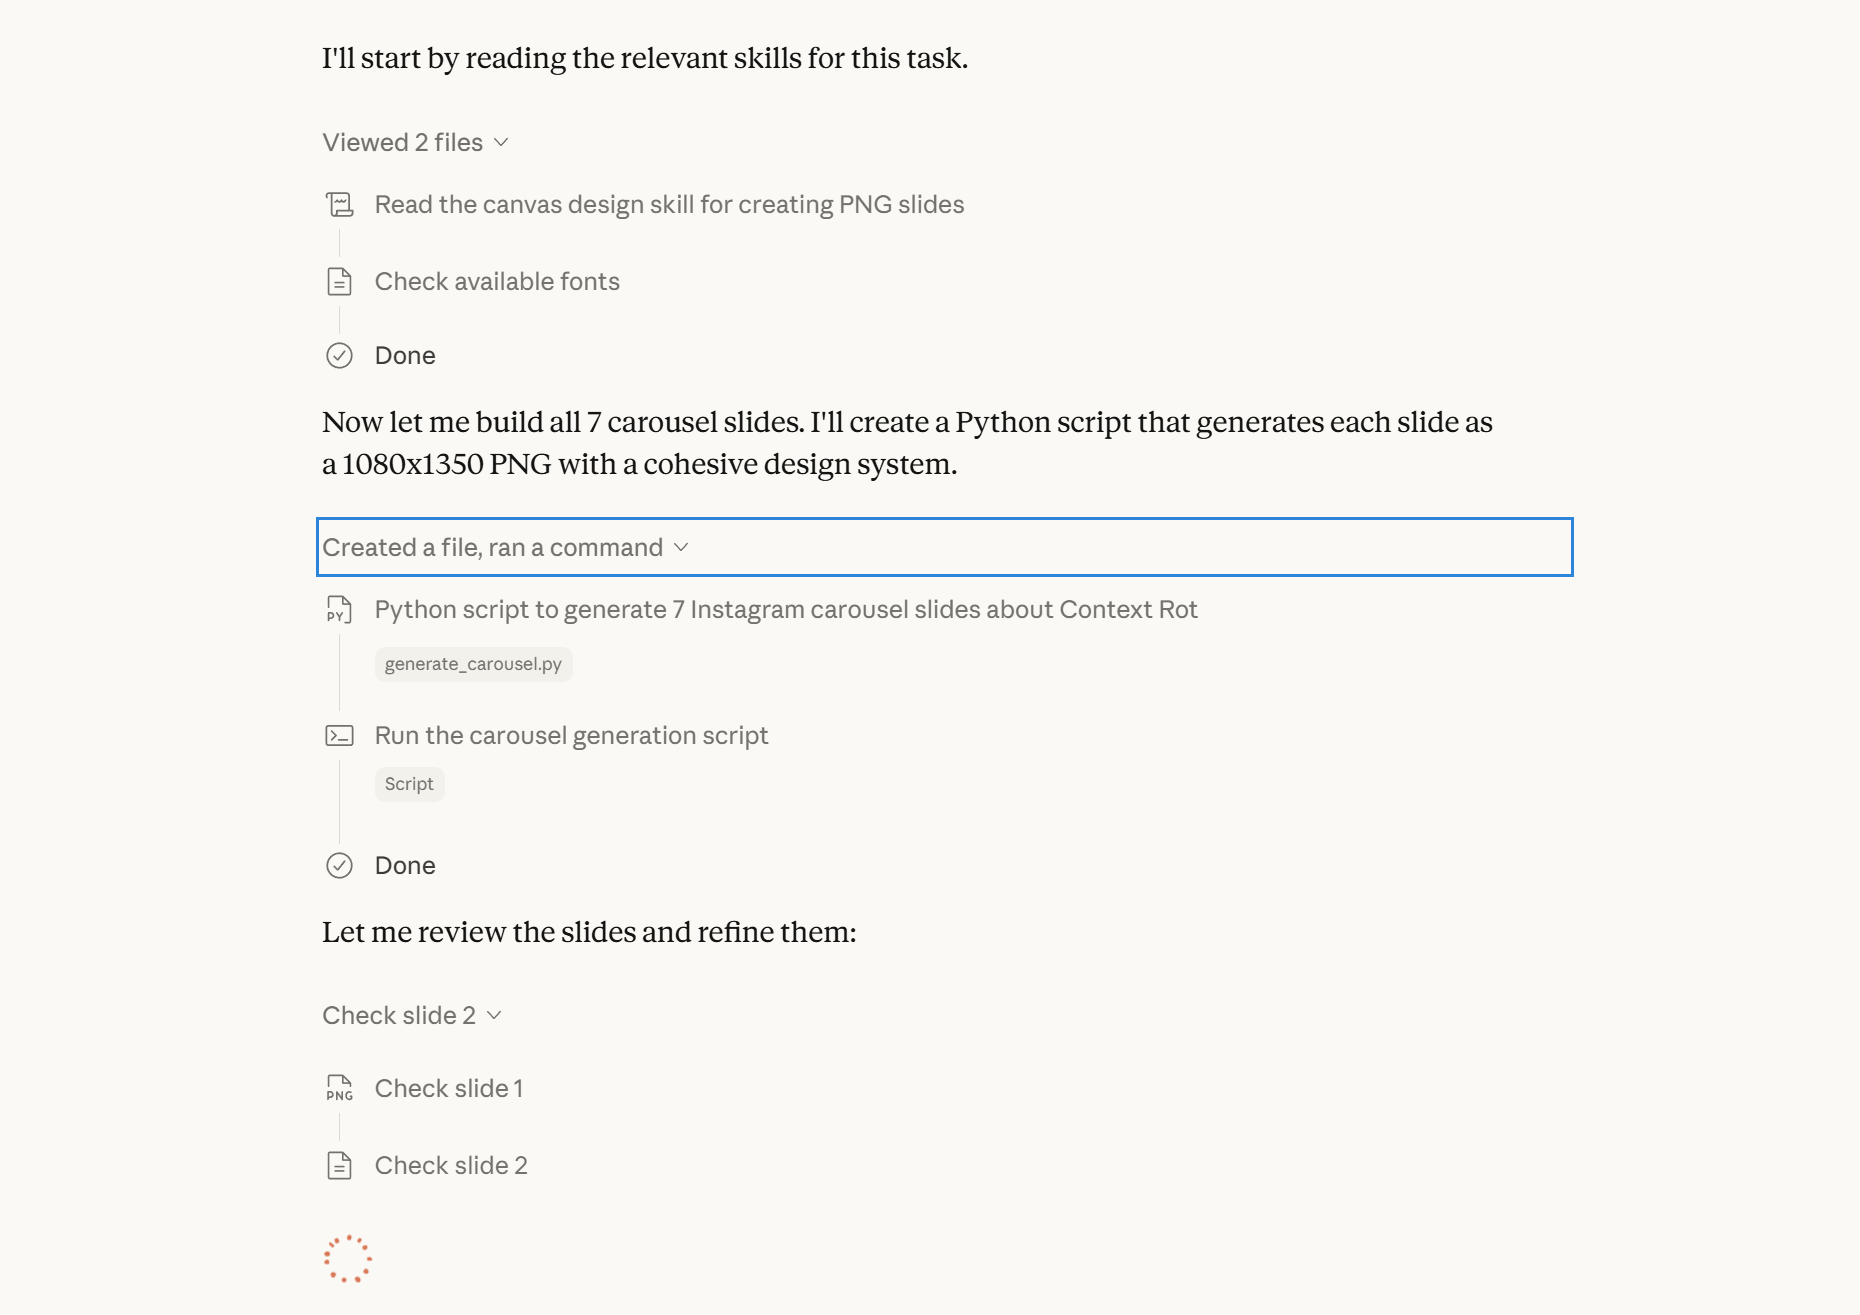
Task: Select Python script to generate carousel slides step
Action: pos(786,610)
